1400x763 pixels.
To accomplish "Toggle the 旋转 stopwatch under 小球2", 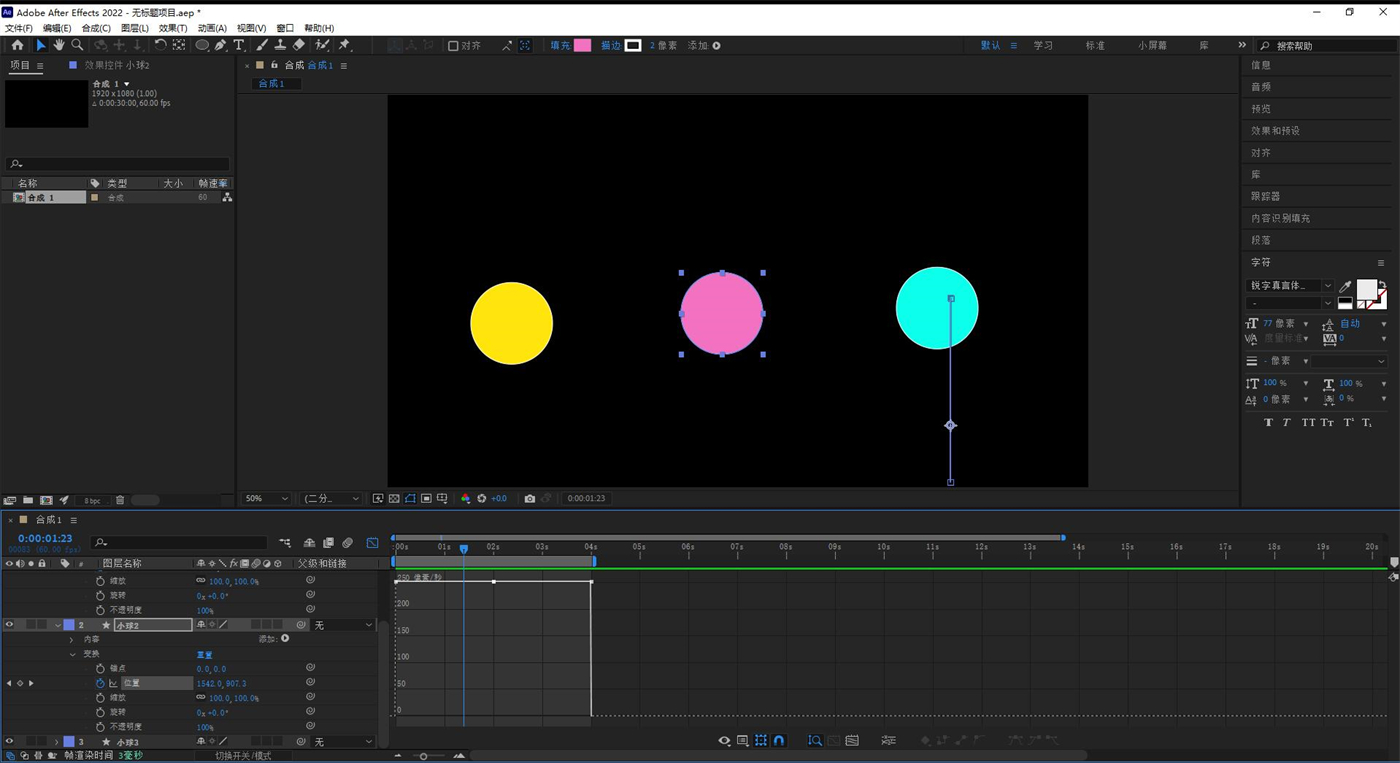I will 100,712.
